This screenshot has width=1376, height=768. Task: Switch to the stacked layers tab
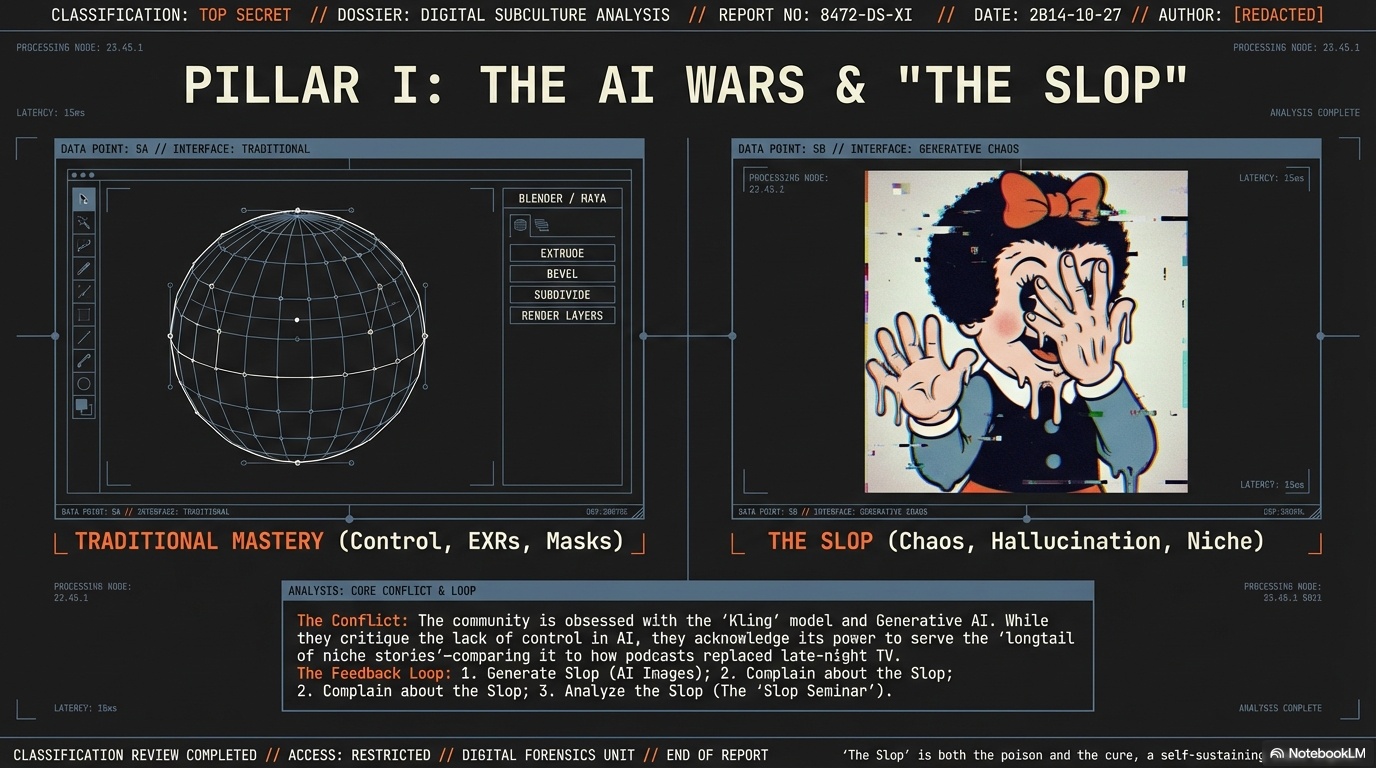(x=542, y=225)
